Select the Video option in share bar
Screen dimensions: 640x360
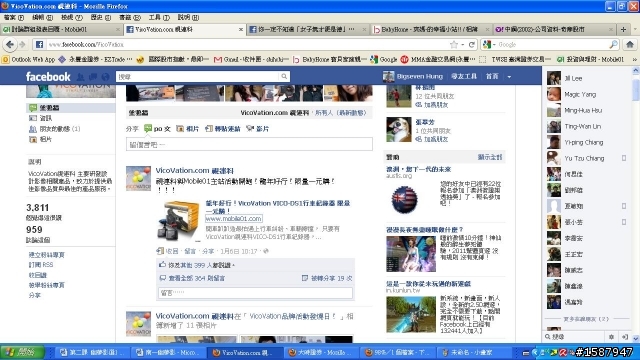coord(258,129)
